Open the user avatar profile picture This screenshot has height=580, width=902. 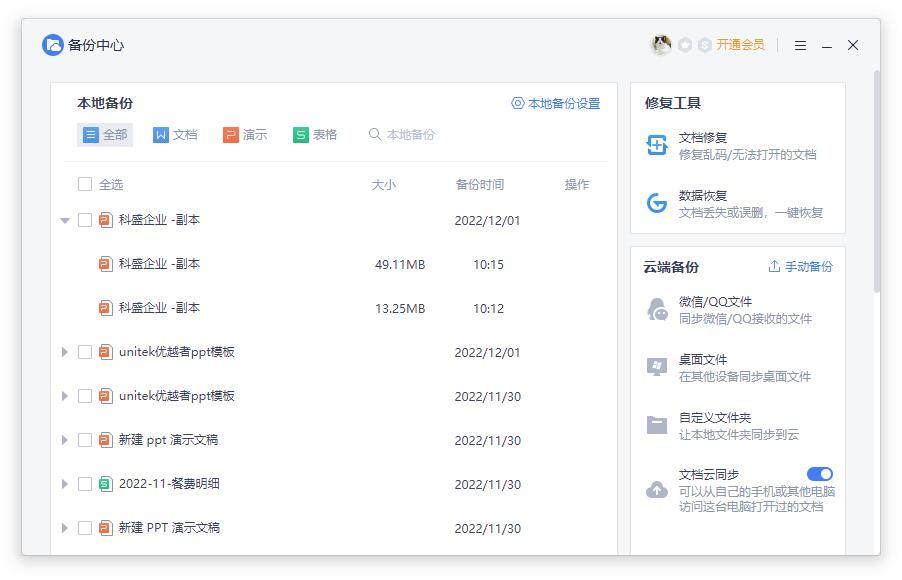tap(660, 45)
